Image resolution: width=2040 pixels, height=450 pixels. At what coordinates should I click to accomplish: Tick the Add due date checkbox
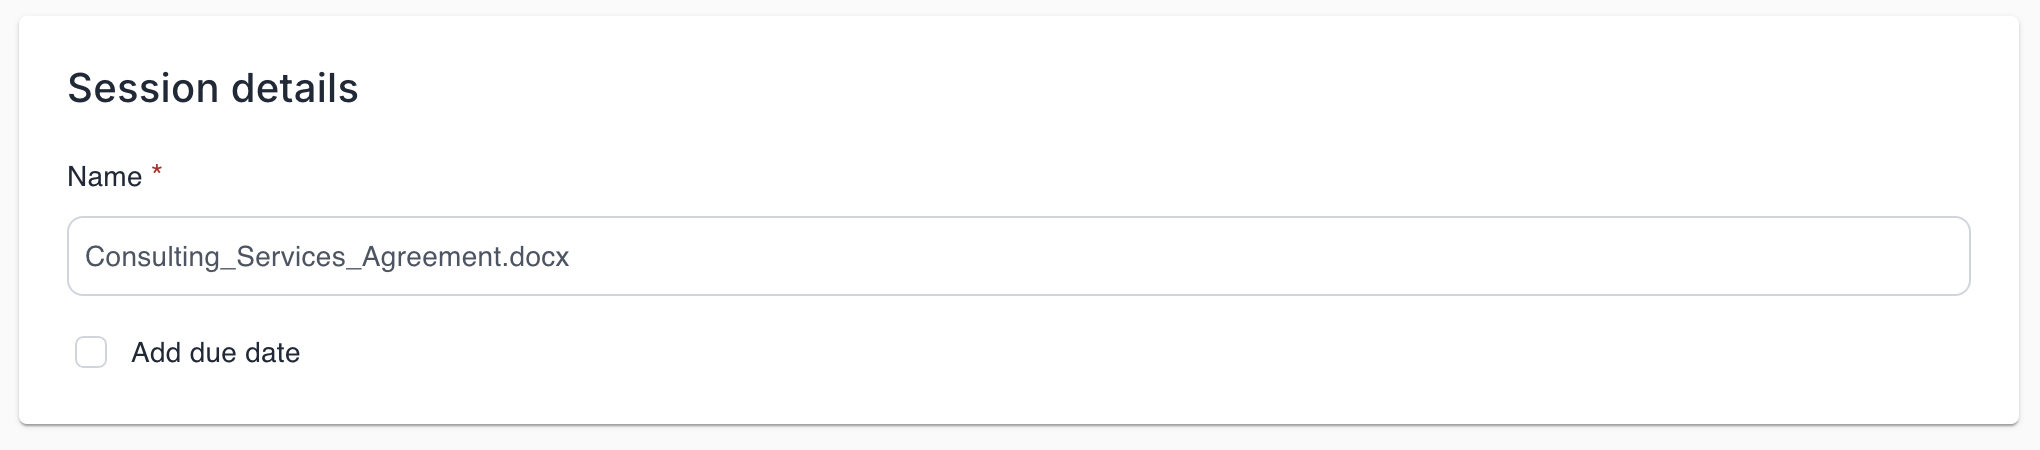(x=91, y=352)
